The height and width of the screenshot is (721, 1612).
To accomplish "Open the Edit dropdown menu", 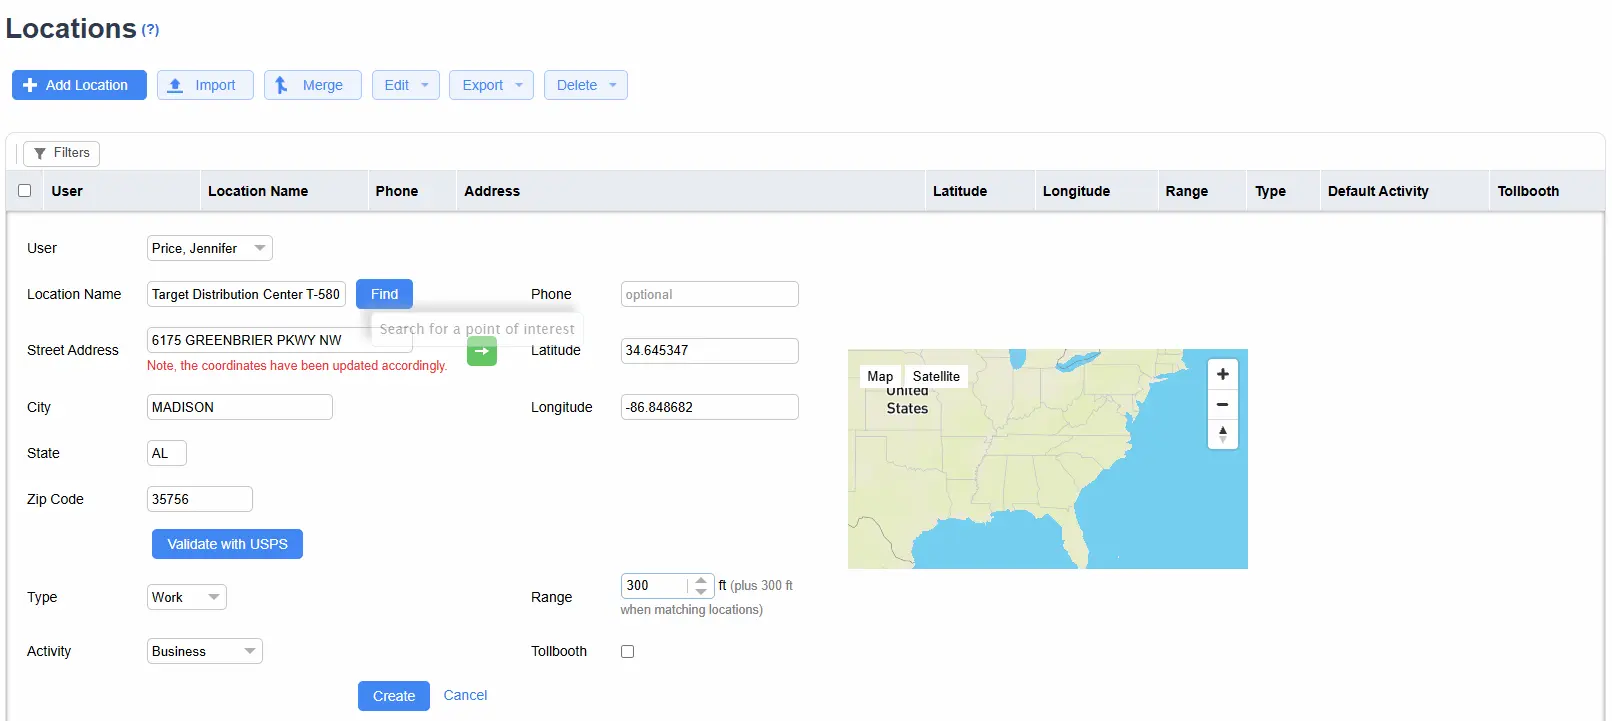I will click(406, 85).
